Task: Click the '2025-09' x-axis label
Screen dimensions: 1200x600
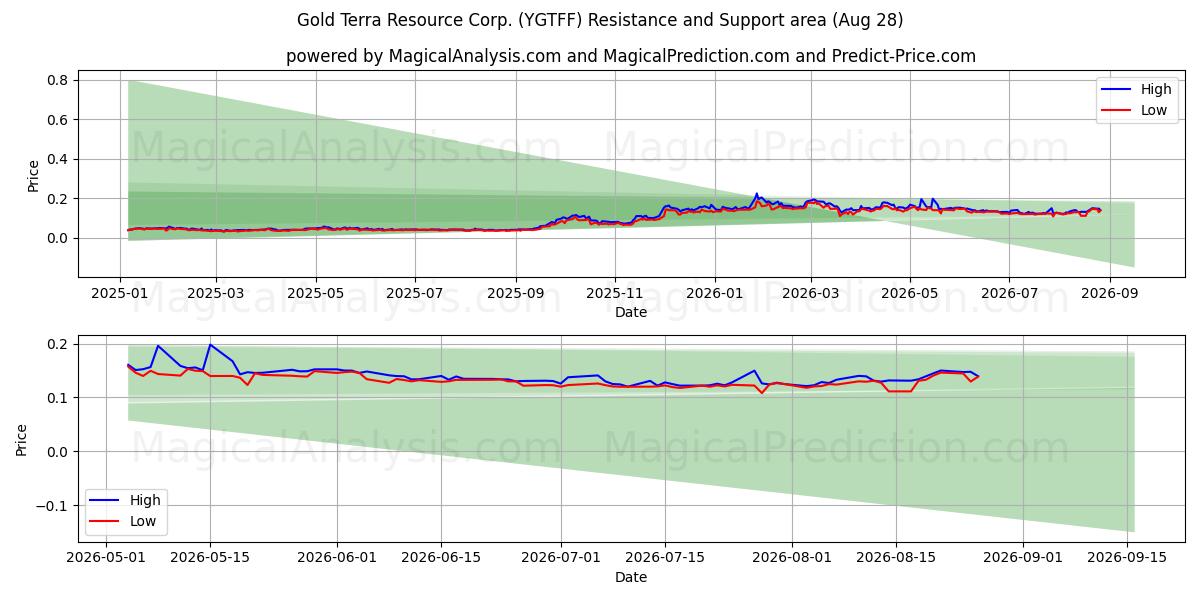Action: tap(516, 293)
